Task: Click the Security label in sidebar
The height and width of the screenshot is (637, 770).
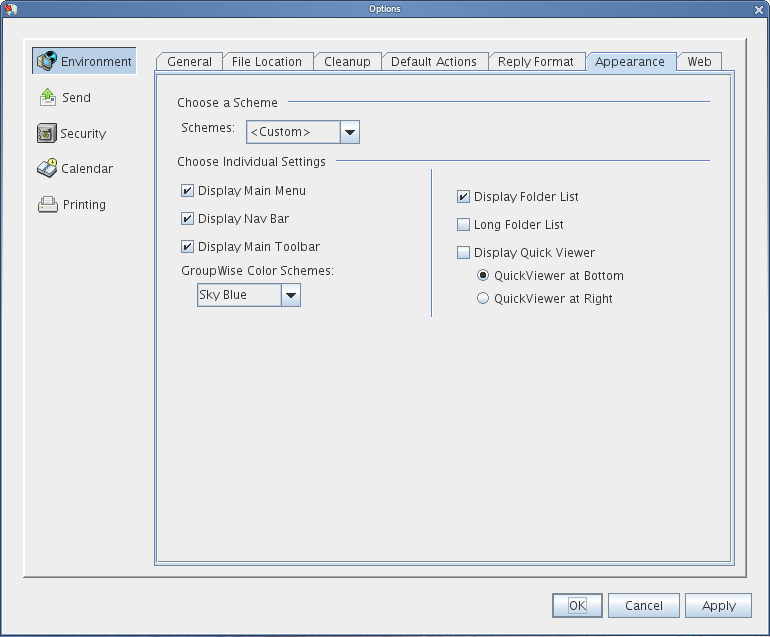Action: coord(83,134)
